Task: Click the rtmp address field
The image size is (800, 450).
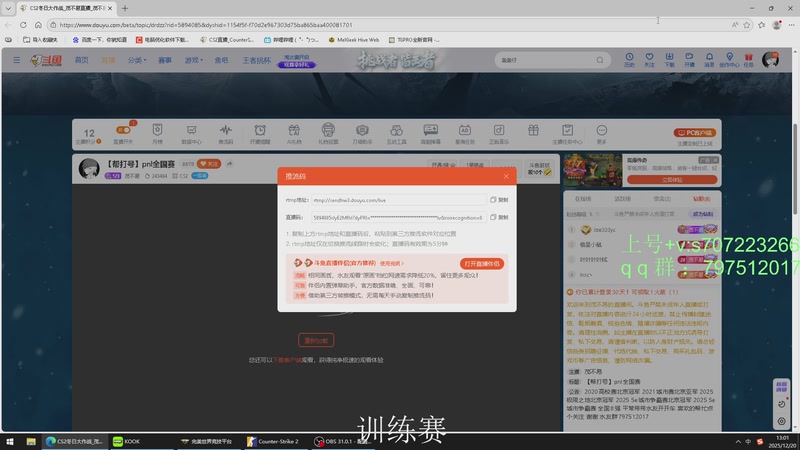Action: pos(398,200)
